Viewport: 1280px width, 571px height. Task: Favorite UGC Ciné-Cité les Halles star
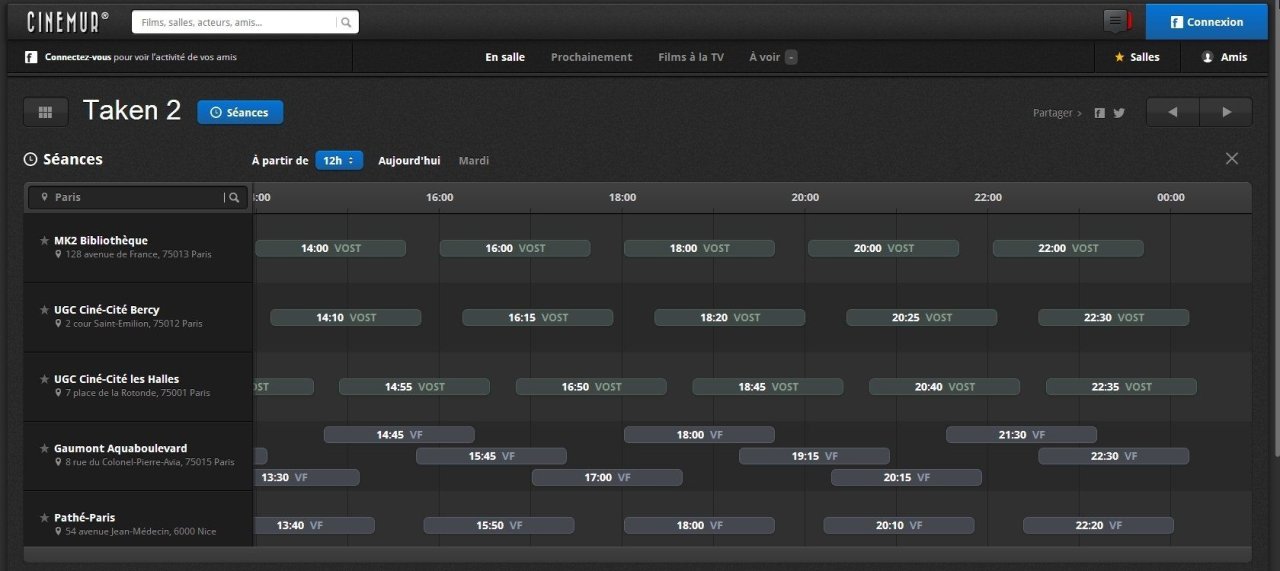pos(44,379)
